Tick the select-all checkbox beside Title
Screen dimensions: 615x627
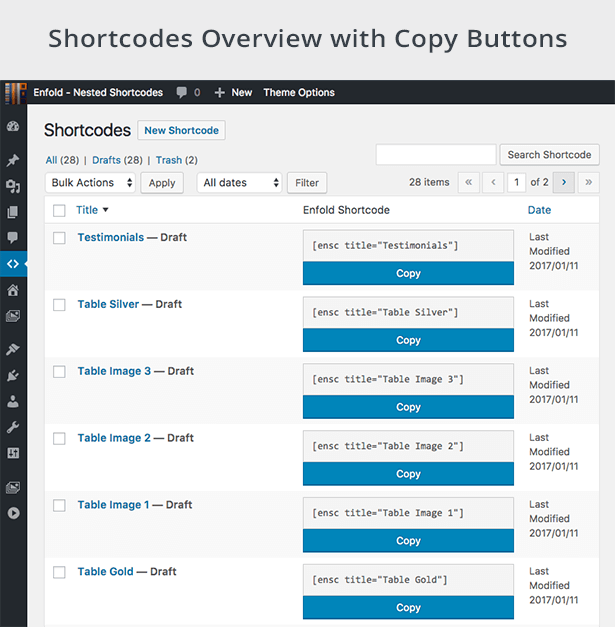tap(59, 210)
